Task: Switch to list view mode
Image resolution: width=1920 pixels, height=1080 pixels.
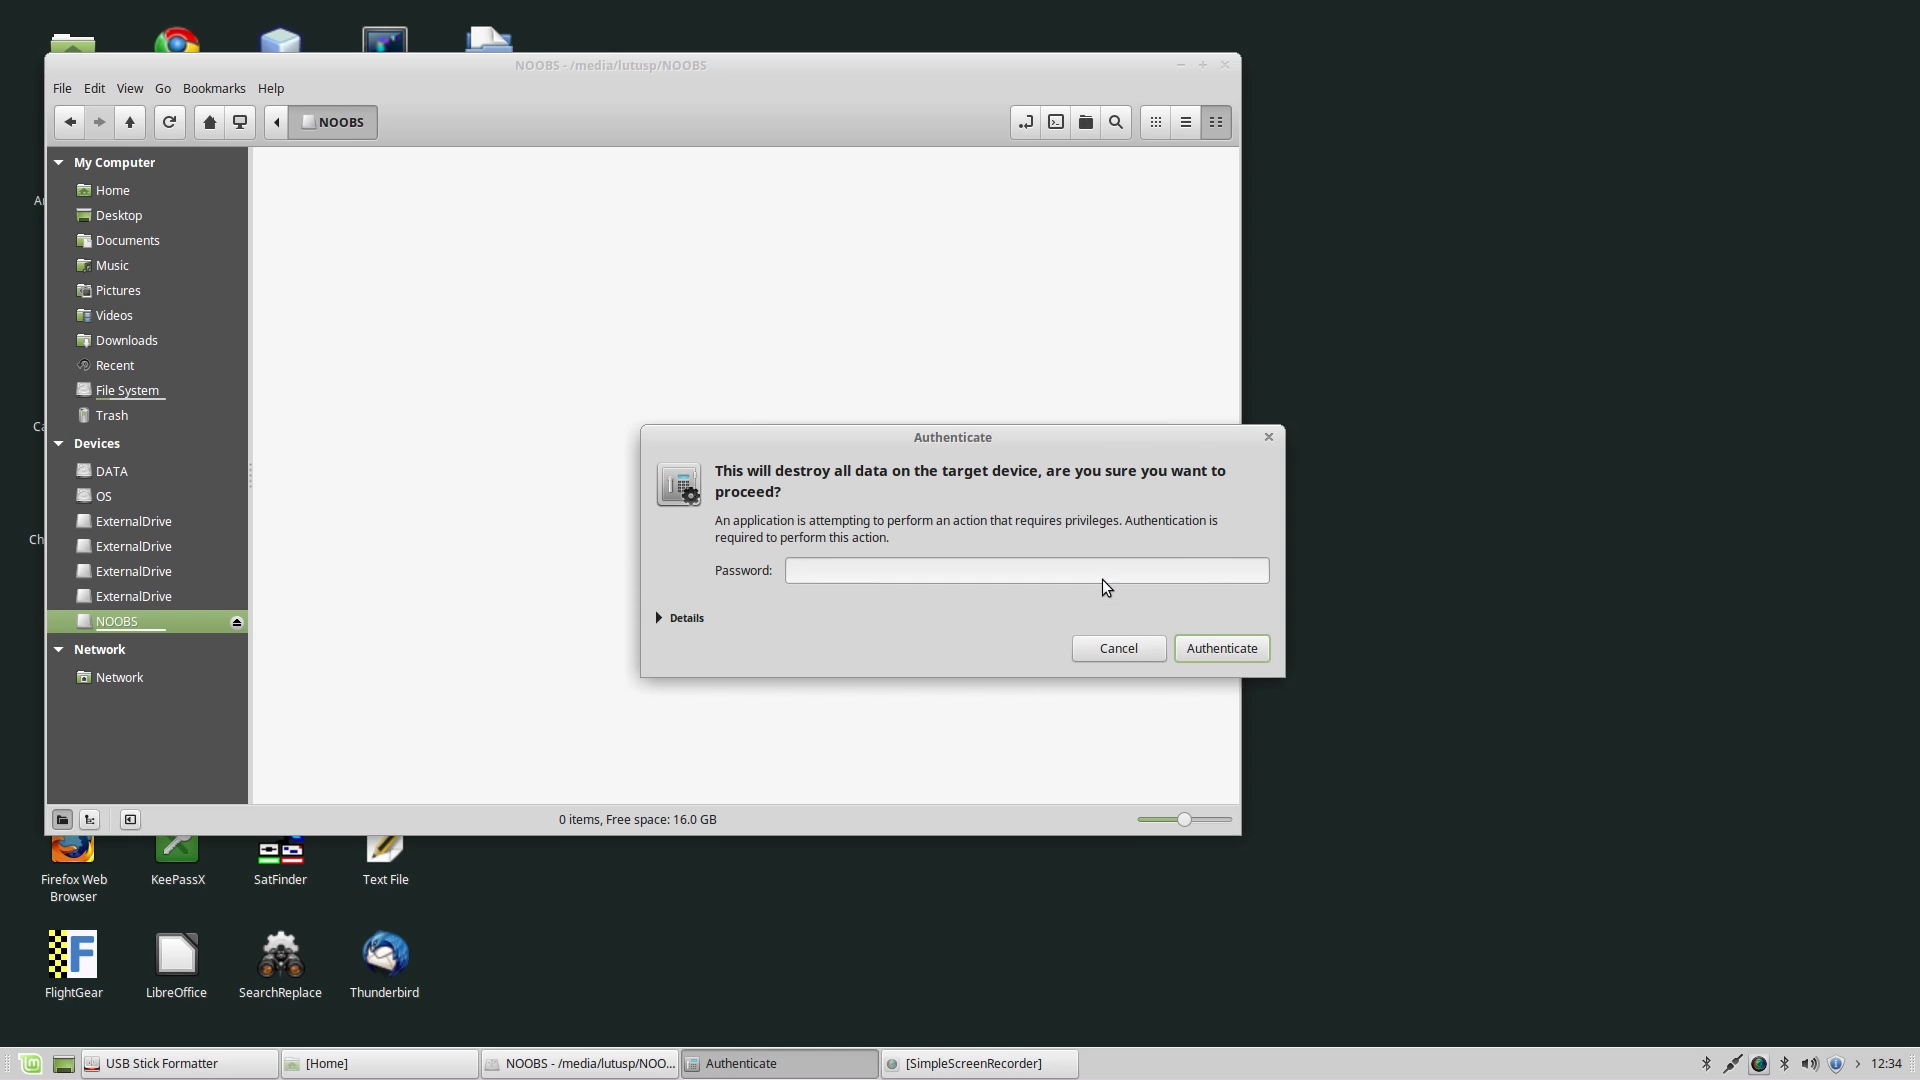Action: click(x=1186, y=122)
